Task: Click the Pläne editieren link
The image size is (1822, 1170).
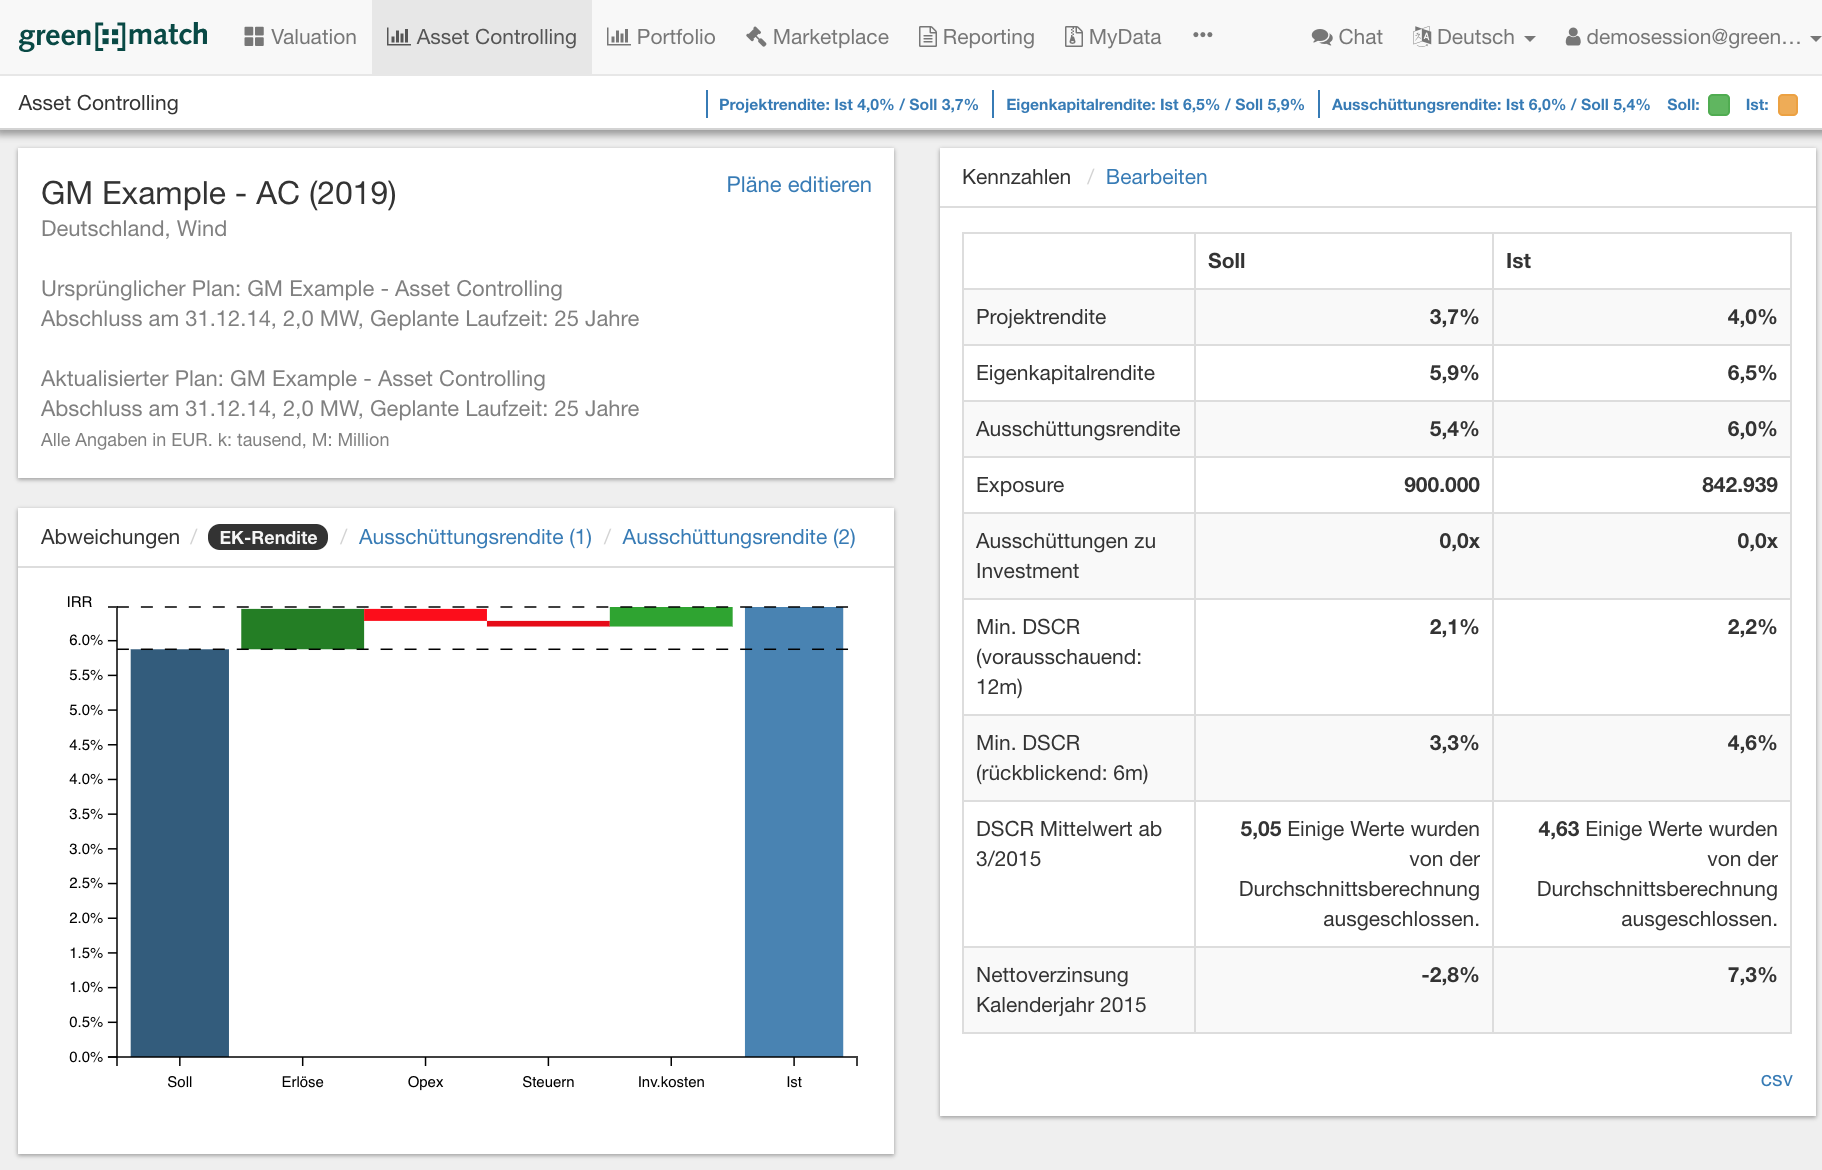Action: [798, 185]
